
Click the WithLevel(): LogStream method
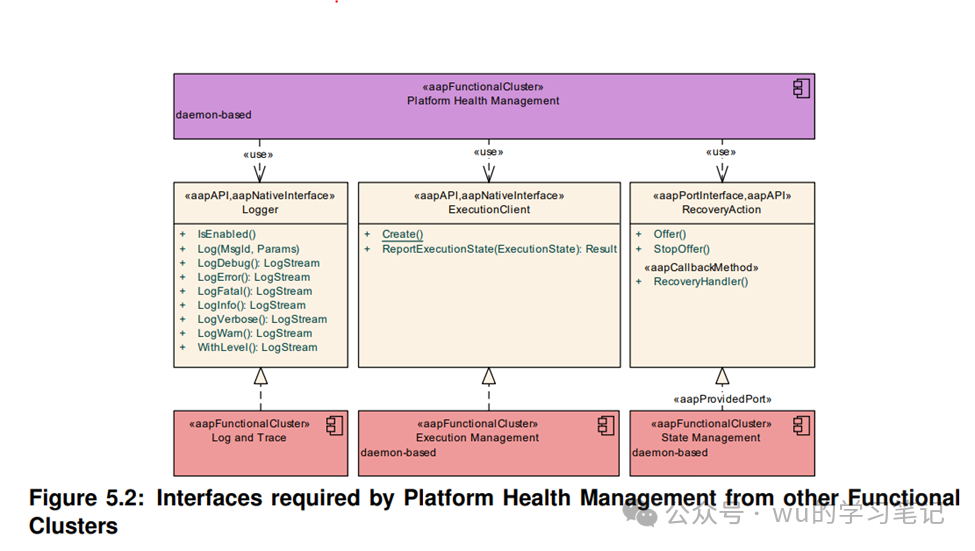tap(257, 347)
